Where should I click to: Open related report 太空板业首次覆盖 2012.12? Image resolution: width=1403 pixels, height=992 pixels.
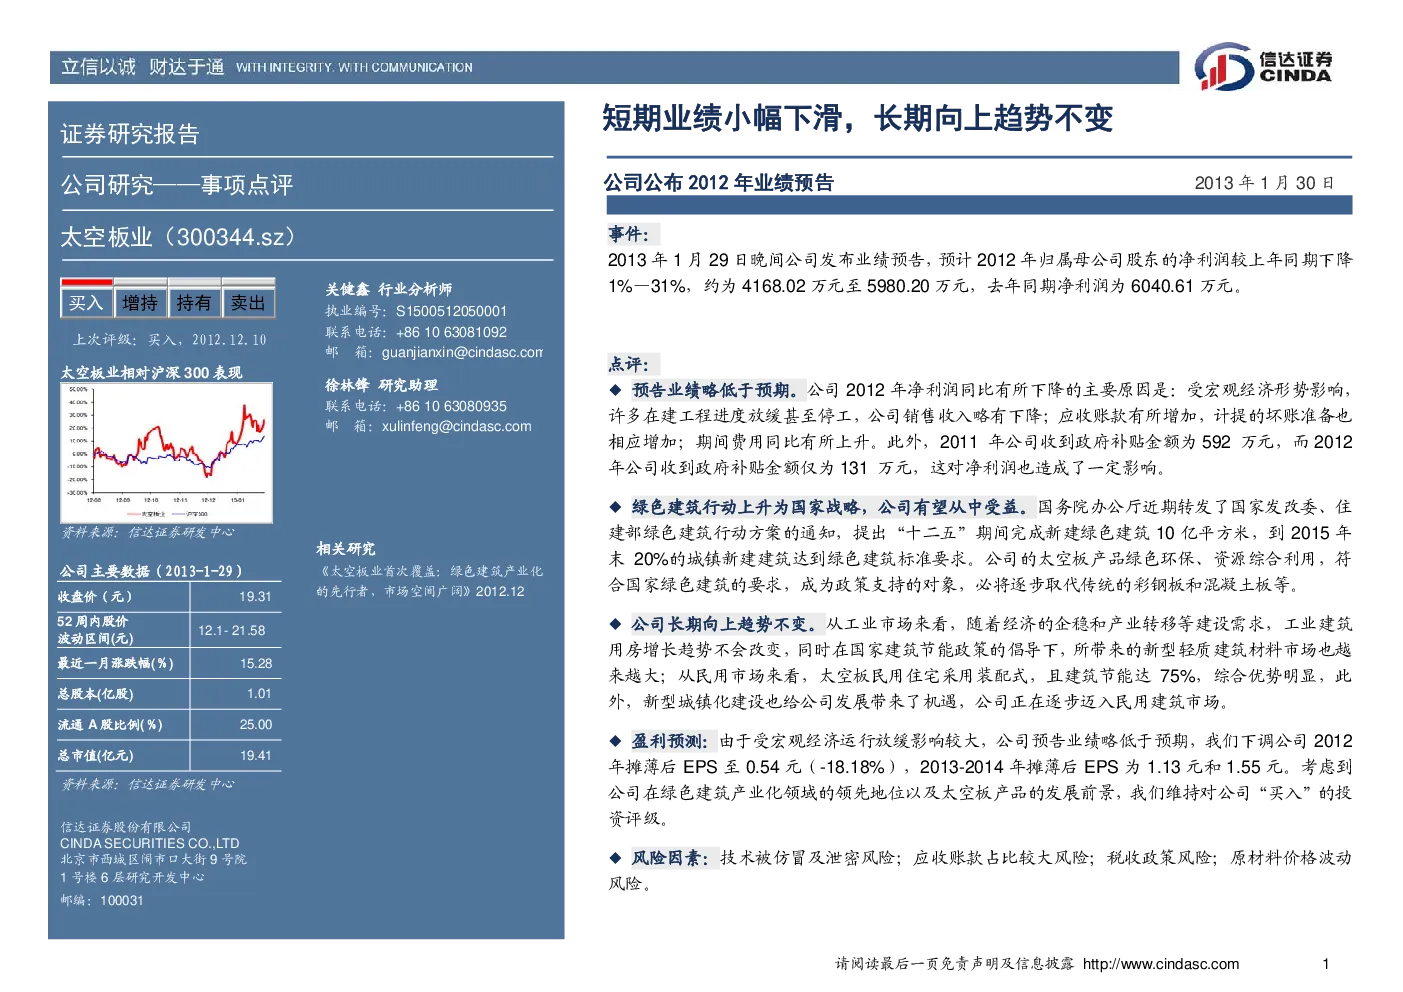(x=430, y=581)
